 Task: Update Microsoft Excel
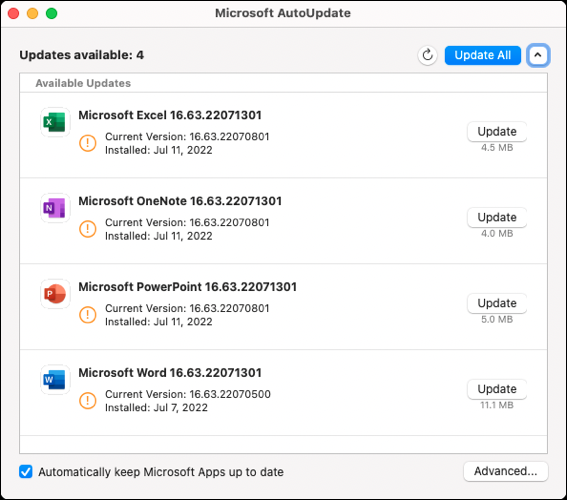[x=497, y=132]
